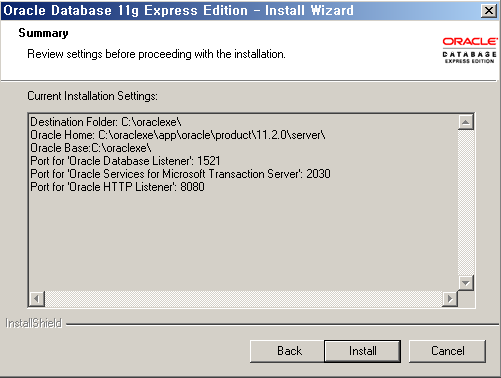Click the Install Wizard title bar text

click(x=178, y=11)
